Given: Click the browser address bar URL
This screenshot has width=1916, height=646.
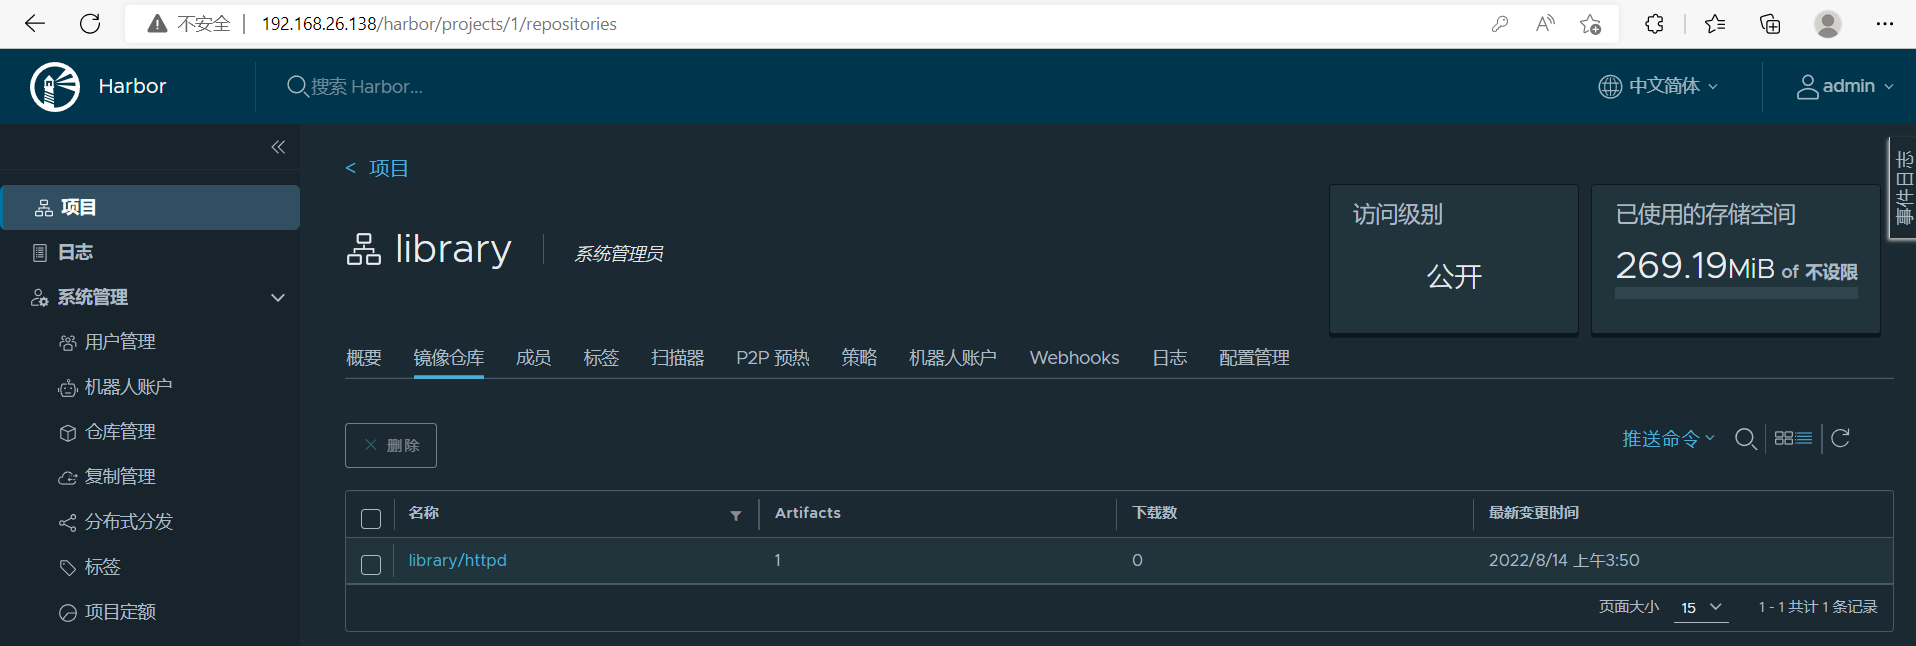Looking at the screenshot, I should pyautogui.click(x=439, y=24).
